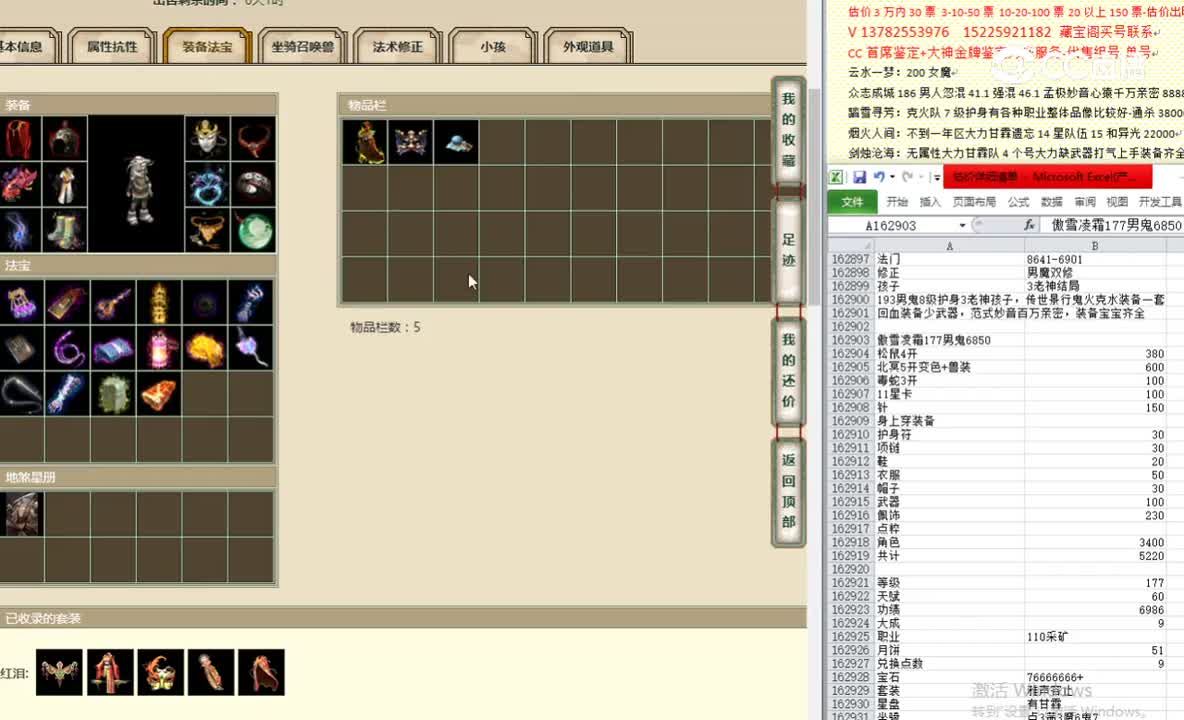Click the 足迹 side button
Viewport: 1184px width, 720px height.
[788, 250]
